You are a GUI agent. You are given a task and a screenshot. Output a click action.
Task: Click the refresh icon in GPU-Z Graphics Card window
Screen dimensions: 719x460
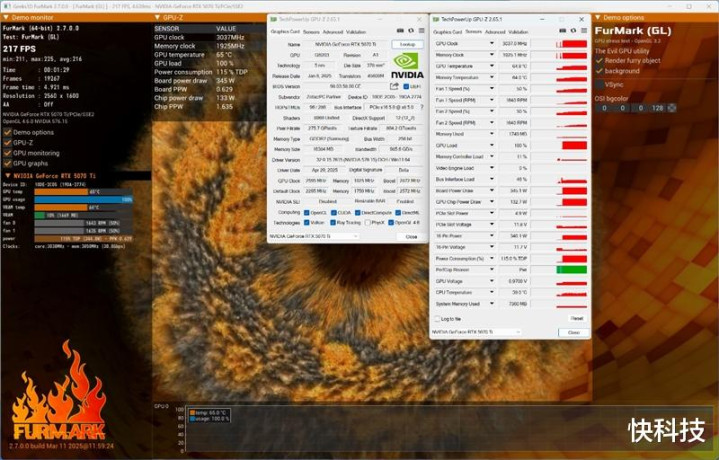pos(411,31)
